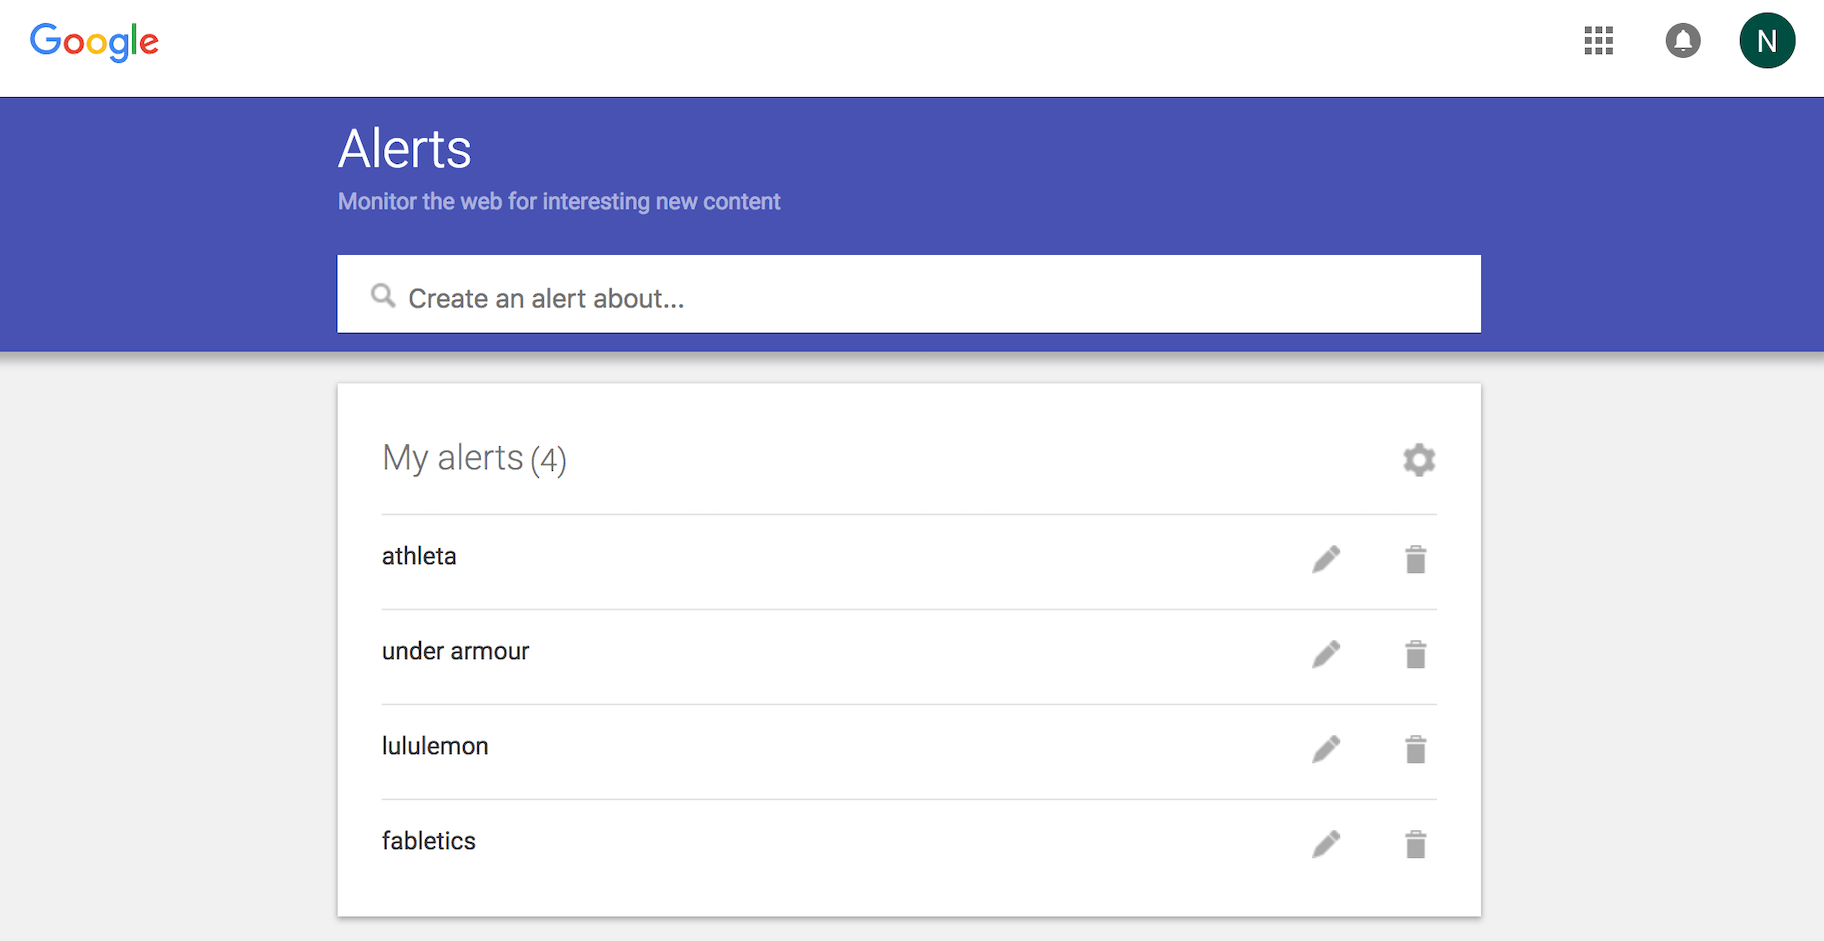Select the under armour alert name
Image resolution: width=1824 pixels, height=941 pixels.
pos(455,651)
